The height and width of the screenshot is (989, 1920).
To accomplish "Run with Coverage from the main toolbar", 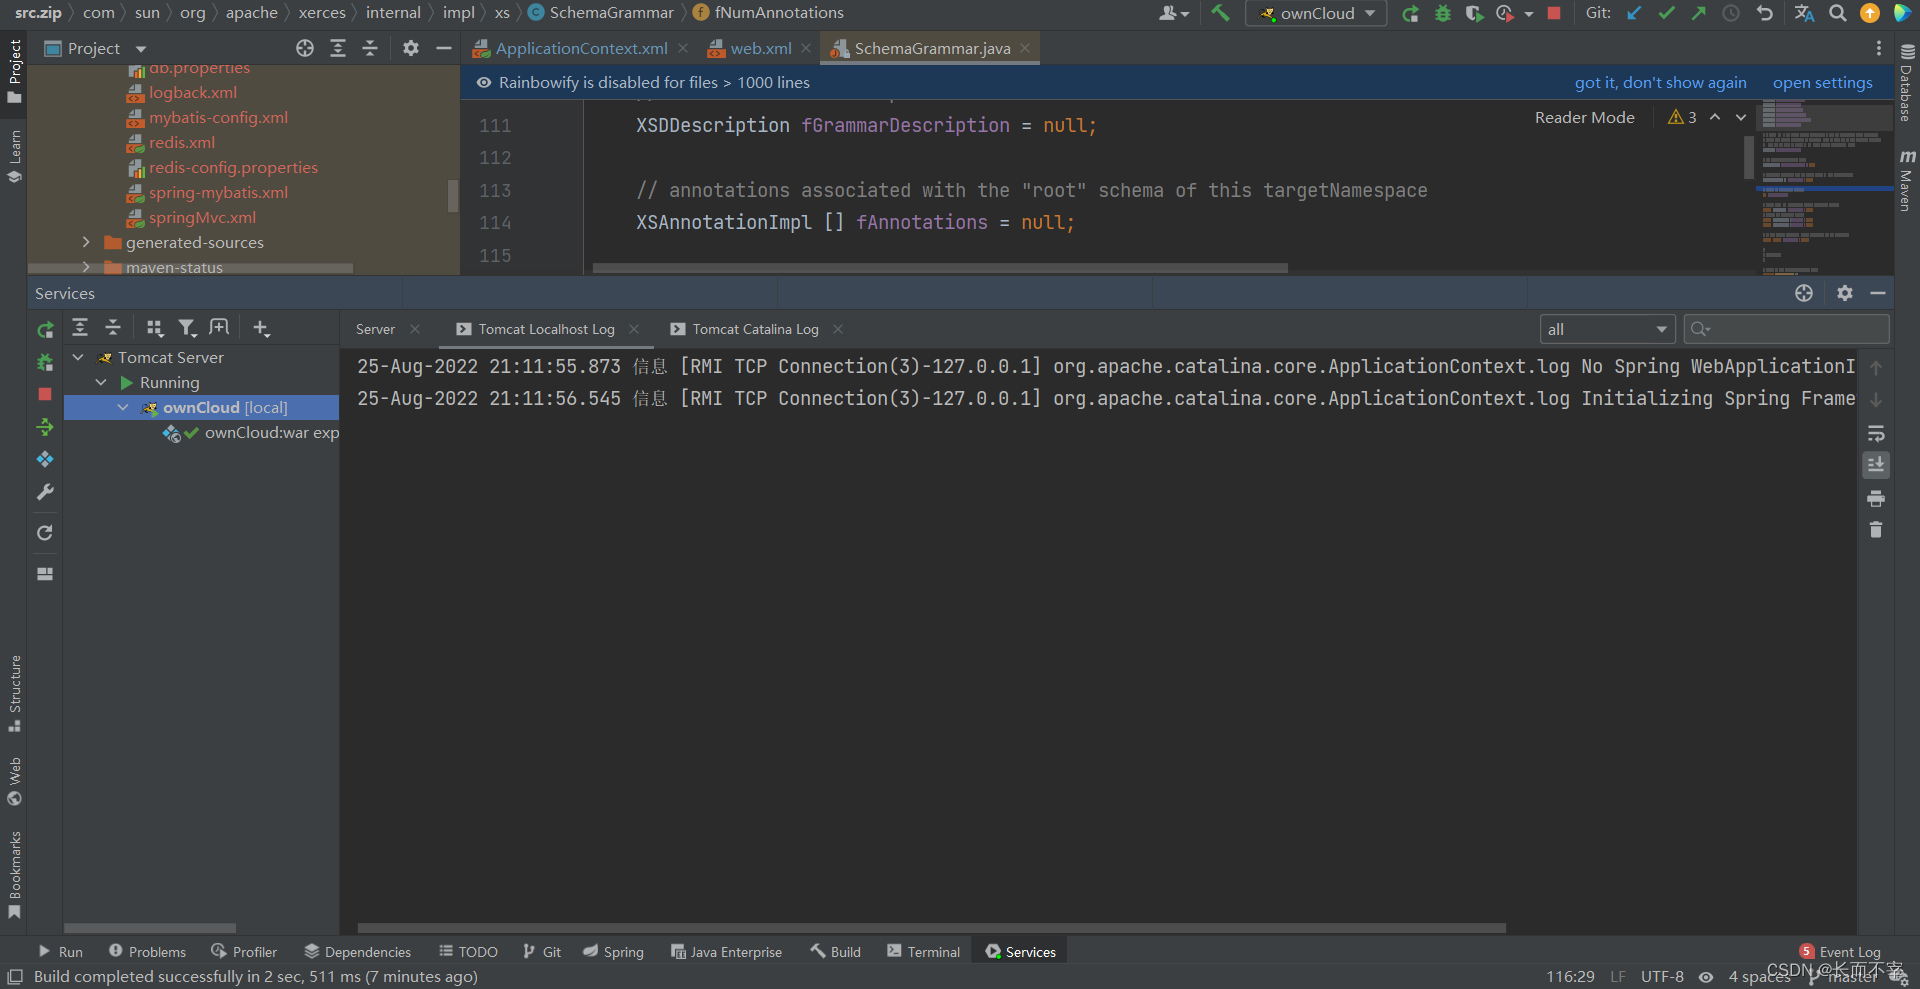I will click(1474, 13).
